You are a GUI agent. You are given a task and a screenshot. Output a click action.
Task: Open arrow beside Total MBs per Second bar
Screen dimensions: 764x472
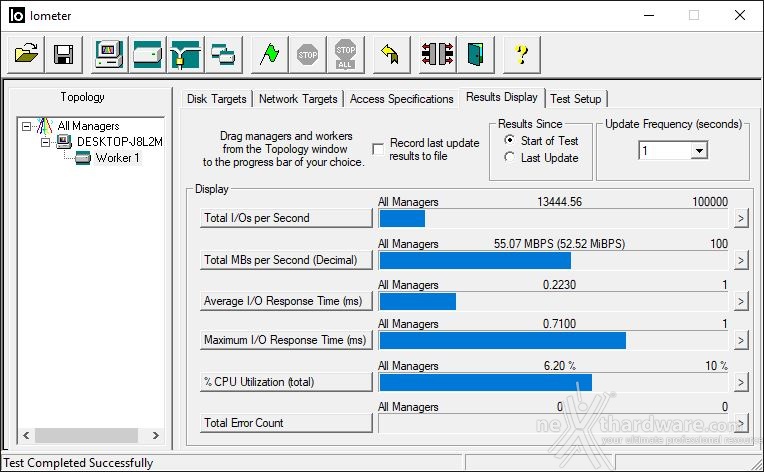741,260
